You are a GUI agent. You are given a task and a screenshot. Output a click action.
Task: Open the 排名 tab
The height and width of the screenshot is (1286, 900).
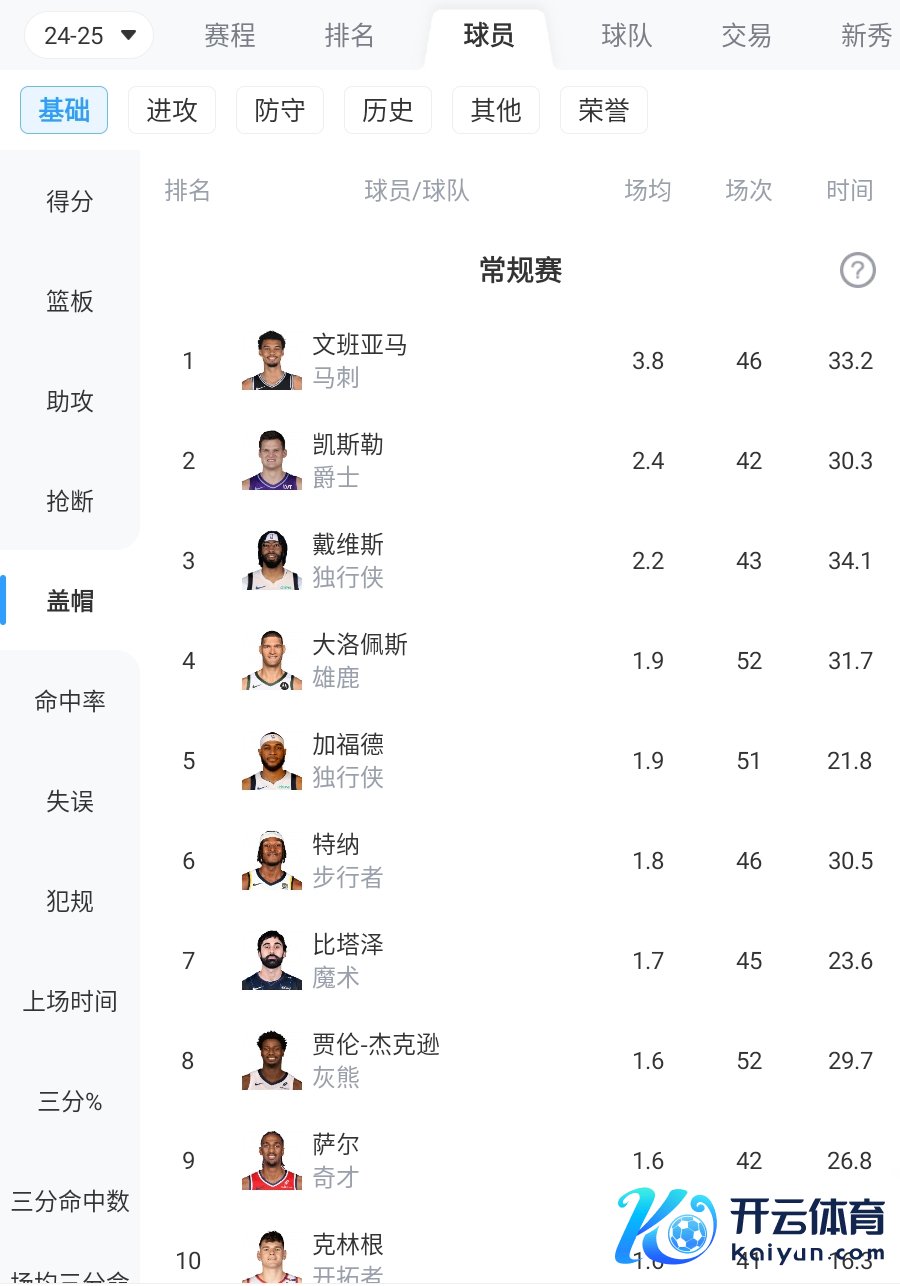pos(349,36)
